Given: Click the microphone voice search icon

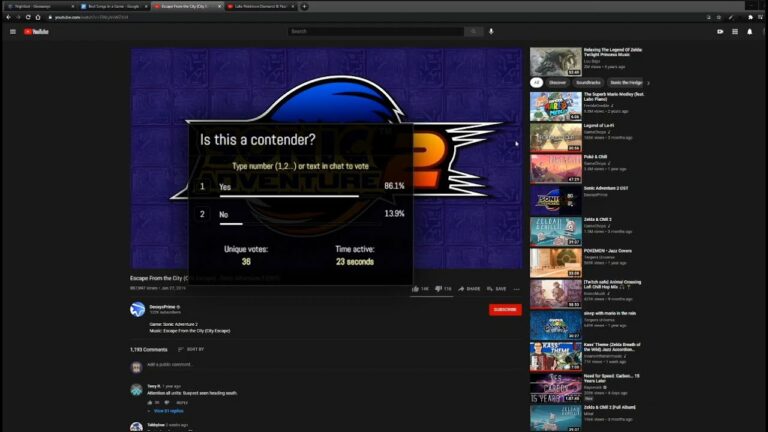Looking at the screenshot, I should [x=491, y=31].
